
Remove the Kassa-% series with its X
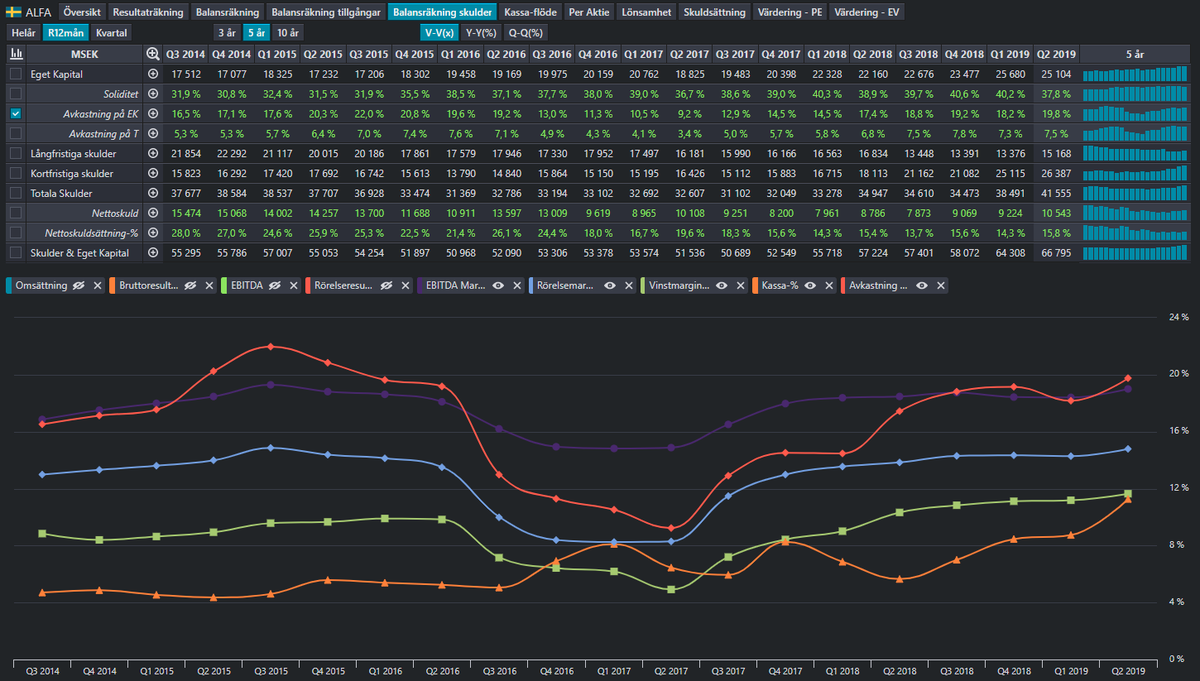pyautogui.click(x=830, y=285)
